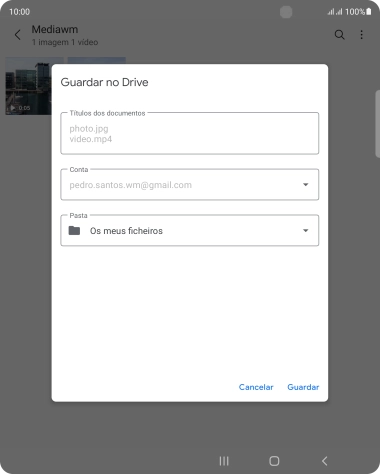Tap the recent apps navigation icon
Viewport: 380px width, 474px height.
[x=224, y=461]
